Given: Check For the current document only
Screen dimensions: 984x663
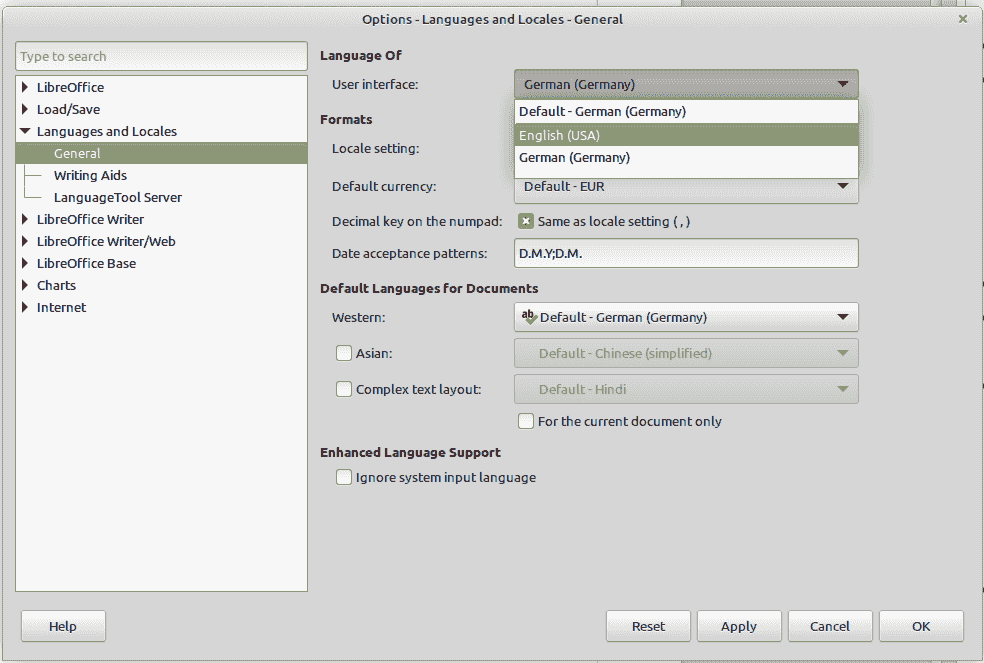Looking at the screenshot, I should (526, 421).
